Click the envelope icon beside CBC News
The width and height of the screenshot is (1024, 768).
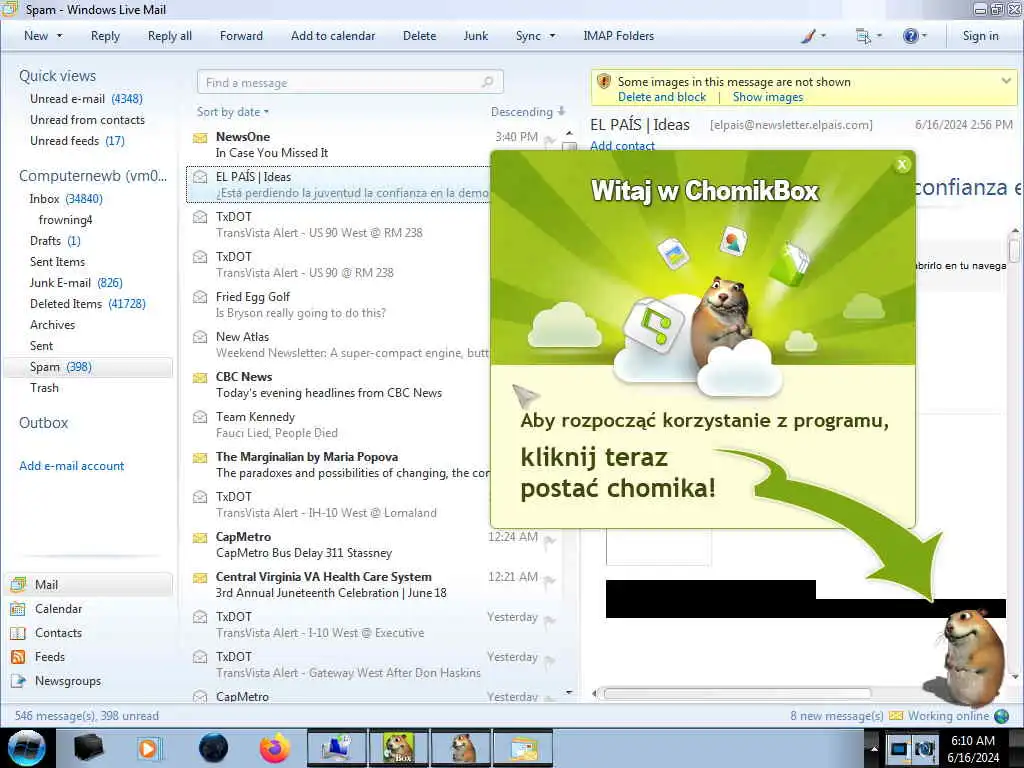coord(200,377)
